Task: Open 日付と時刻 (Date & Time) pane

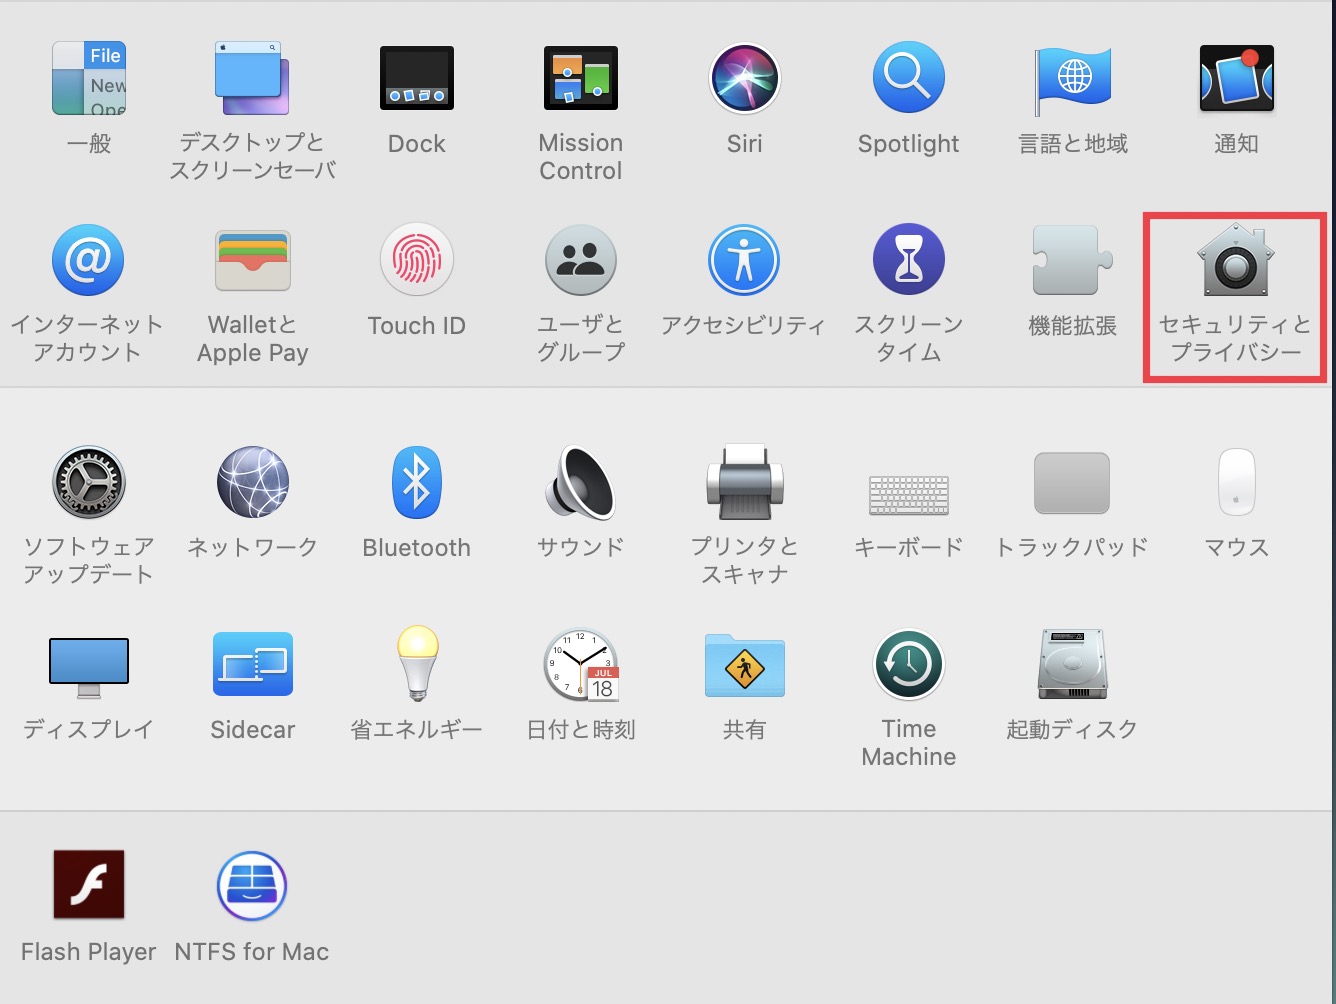Action: 581,665
